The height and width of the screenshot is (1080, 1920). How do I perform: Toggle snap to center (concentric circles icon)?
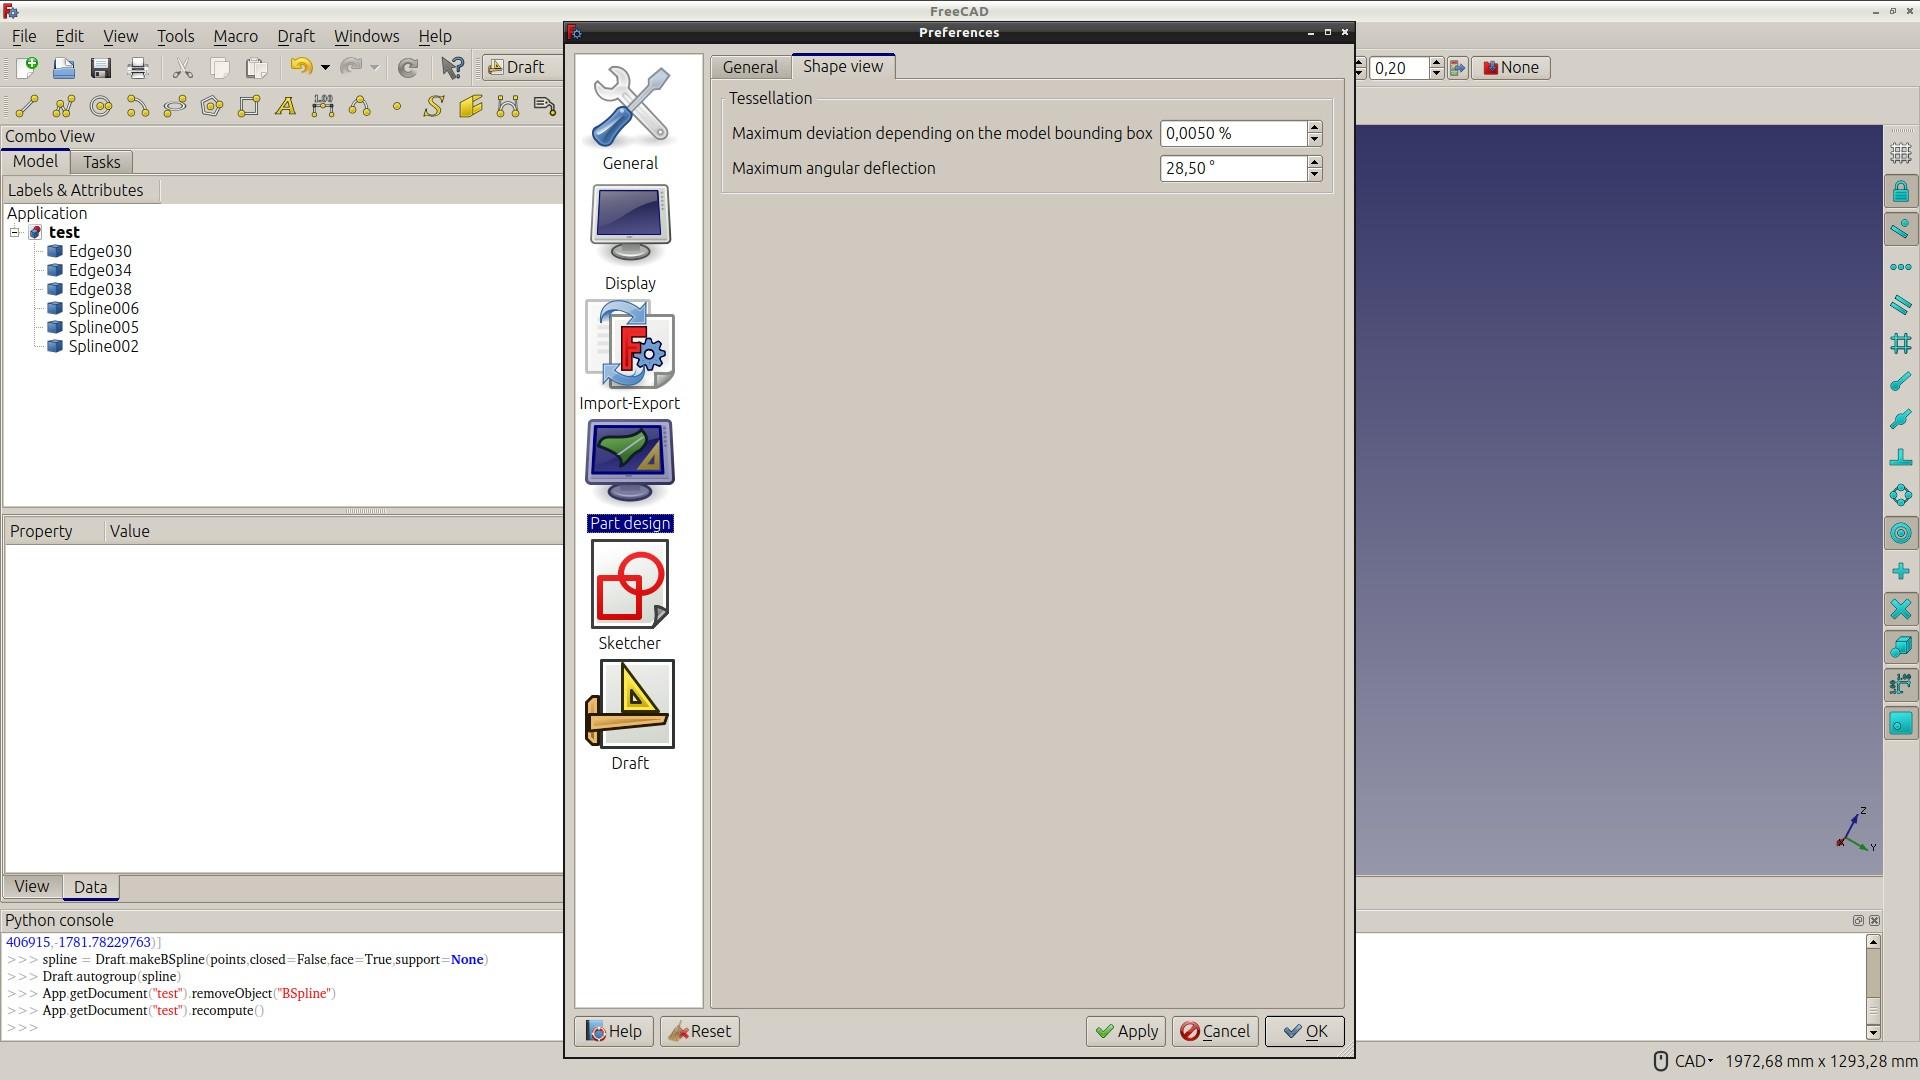(x=1900, y=533)
